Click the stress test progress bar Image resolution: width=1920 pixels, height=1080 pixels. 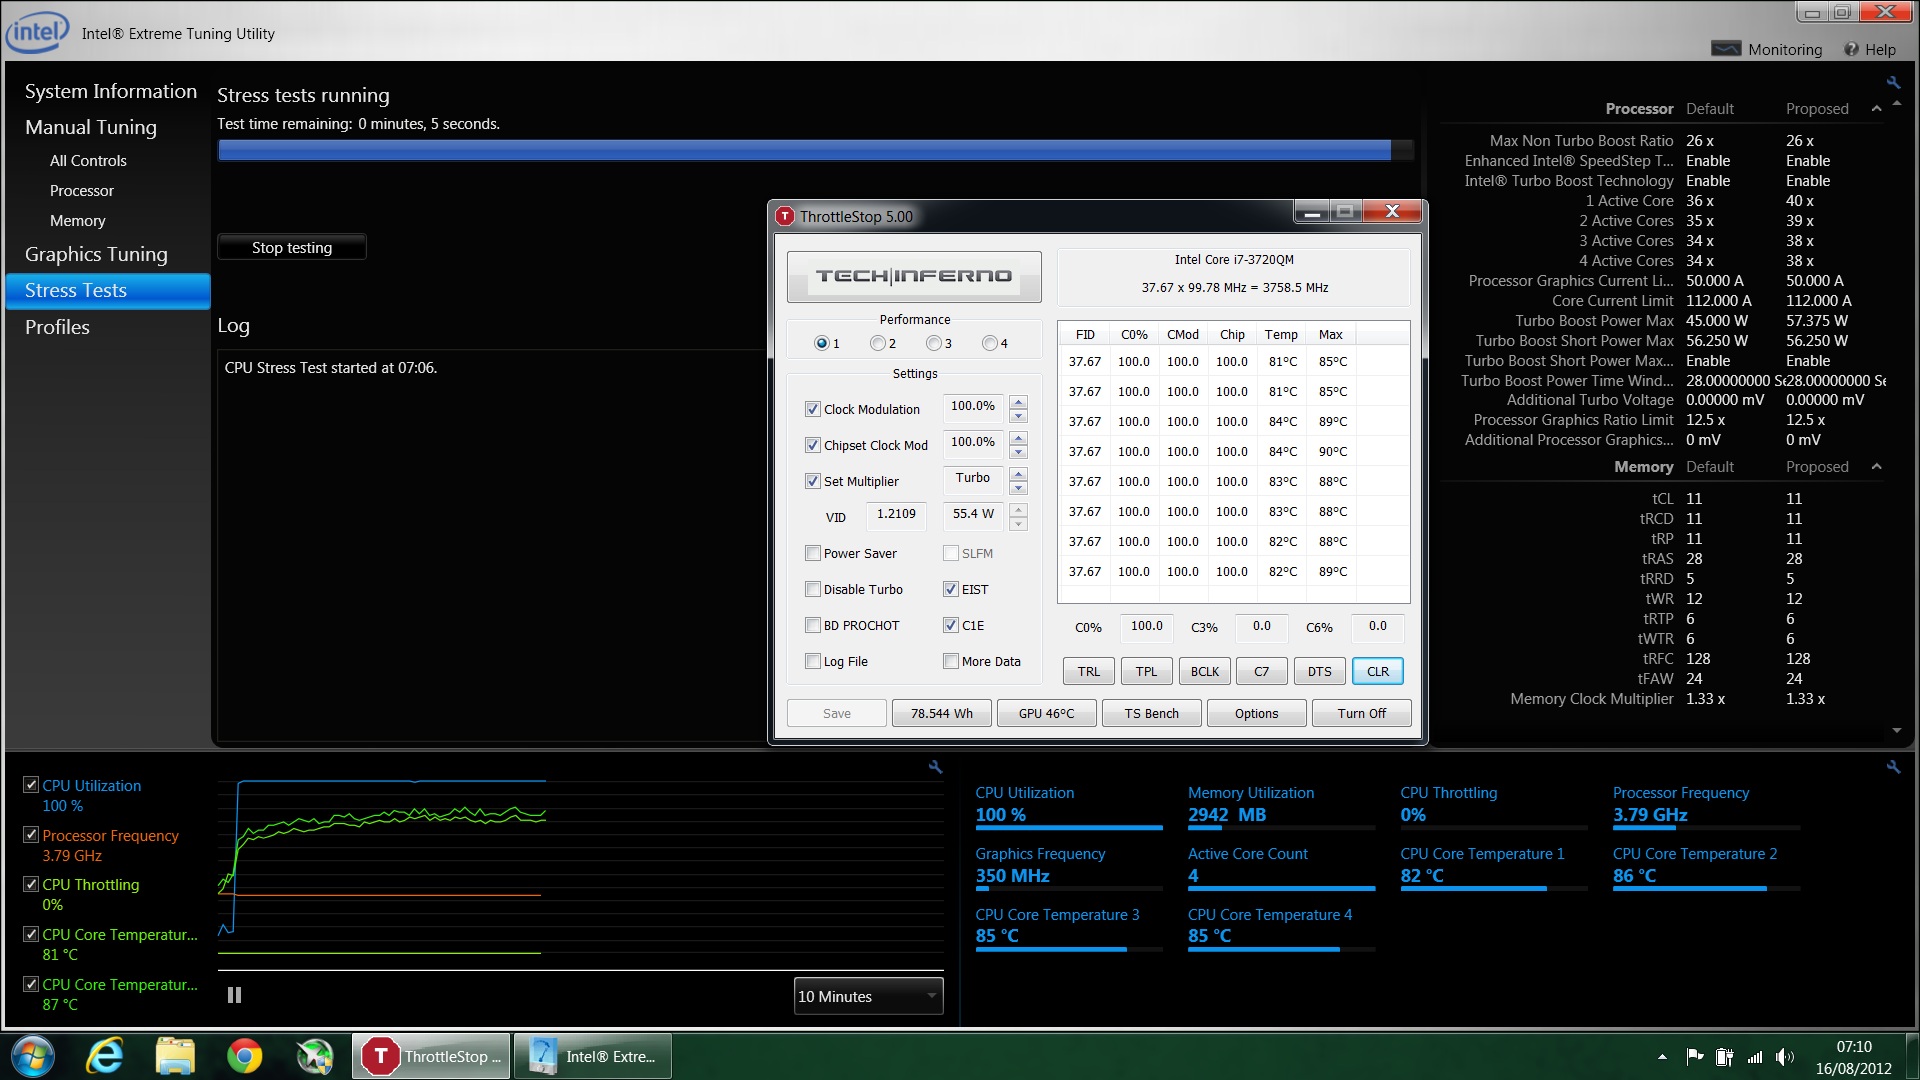click(815, 151)
